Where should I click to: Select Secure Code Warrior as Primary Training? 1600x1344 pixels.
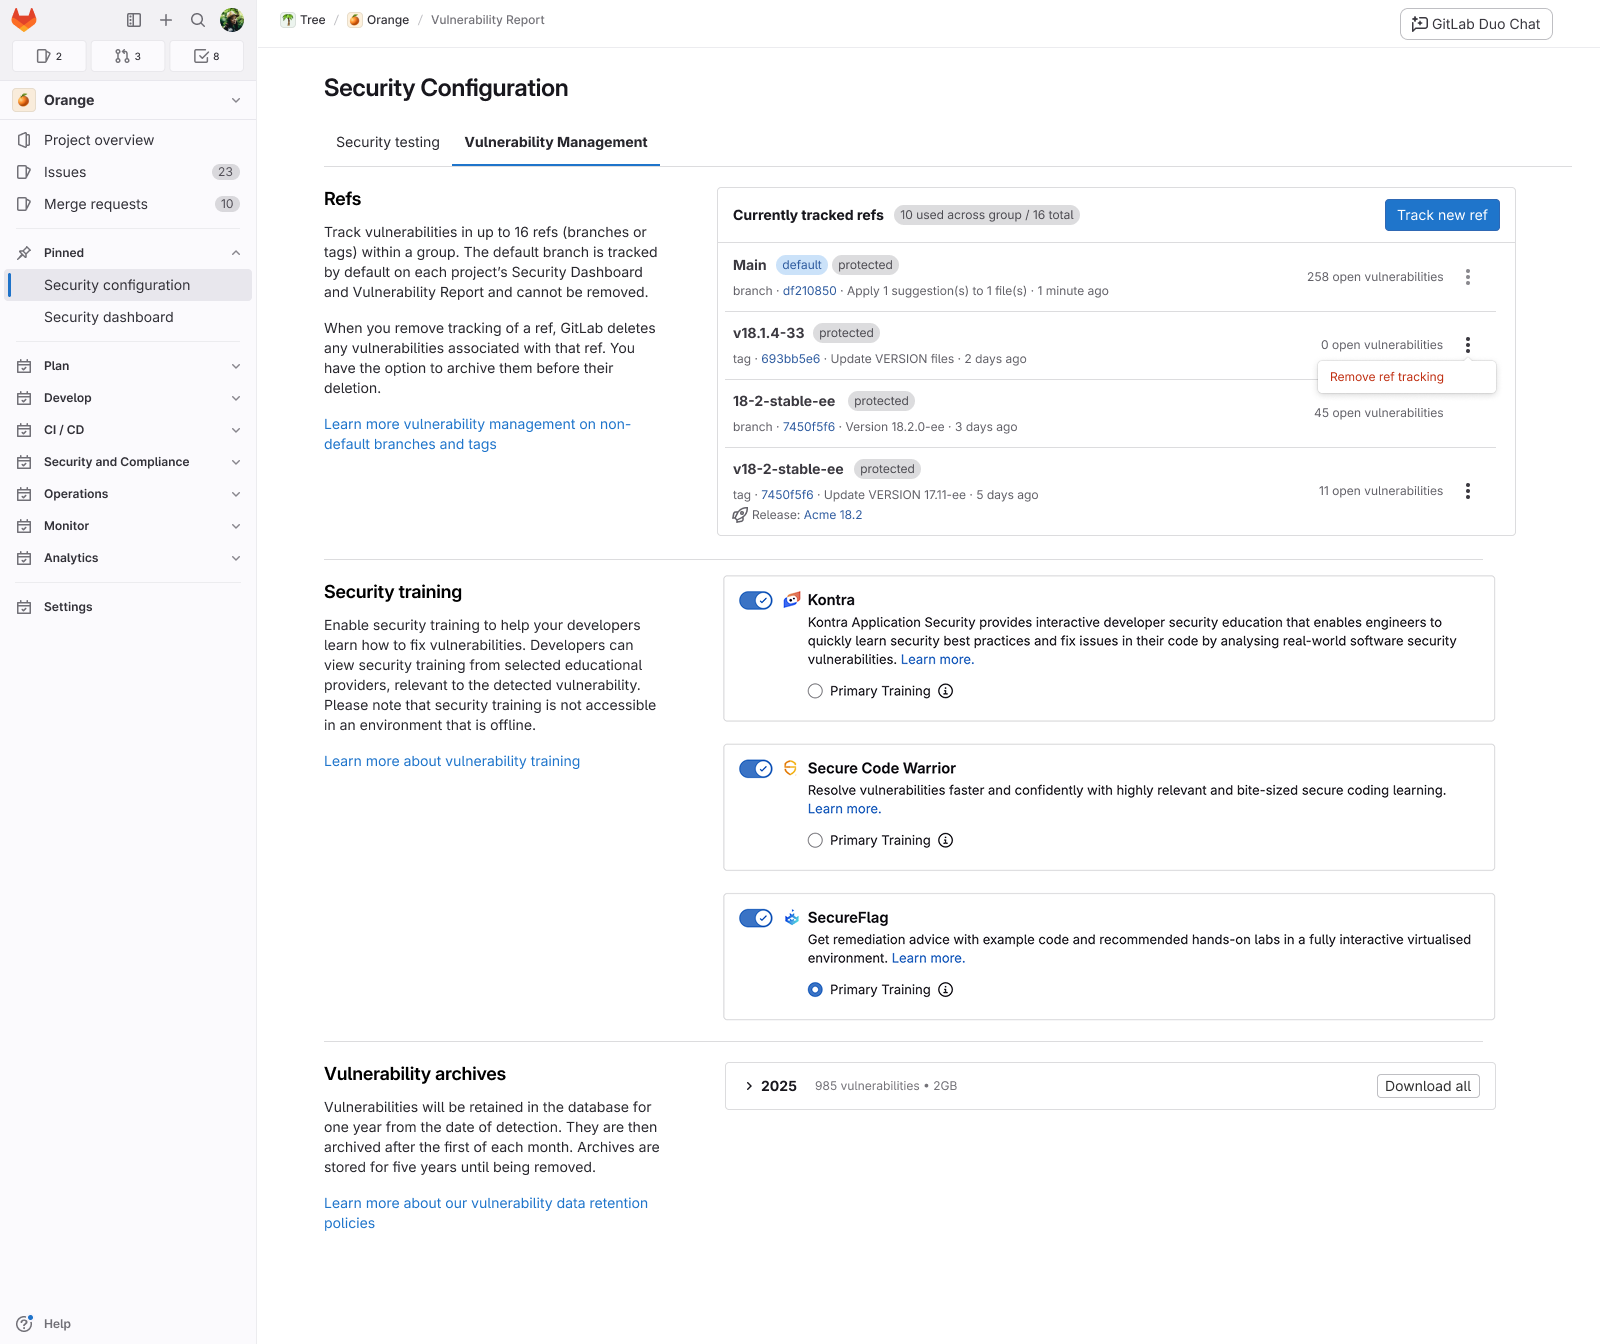point(815,840)
